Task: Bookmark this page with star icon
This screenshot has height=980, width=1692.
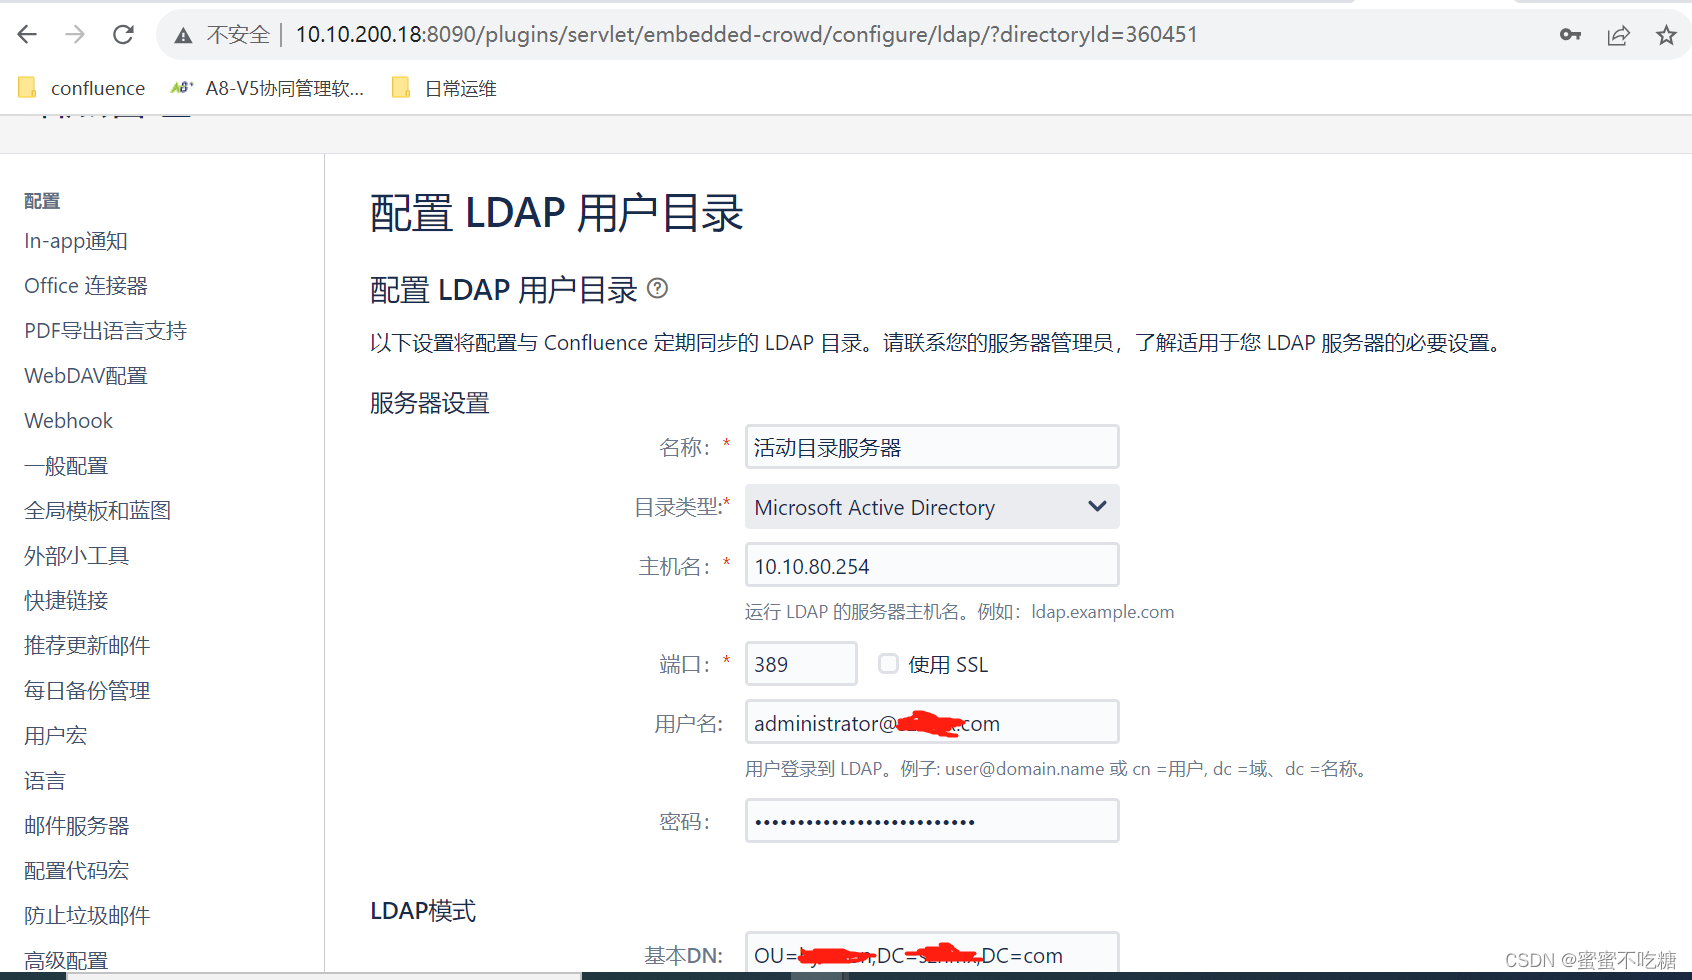Action: click(x=1666, y=36)
